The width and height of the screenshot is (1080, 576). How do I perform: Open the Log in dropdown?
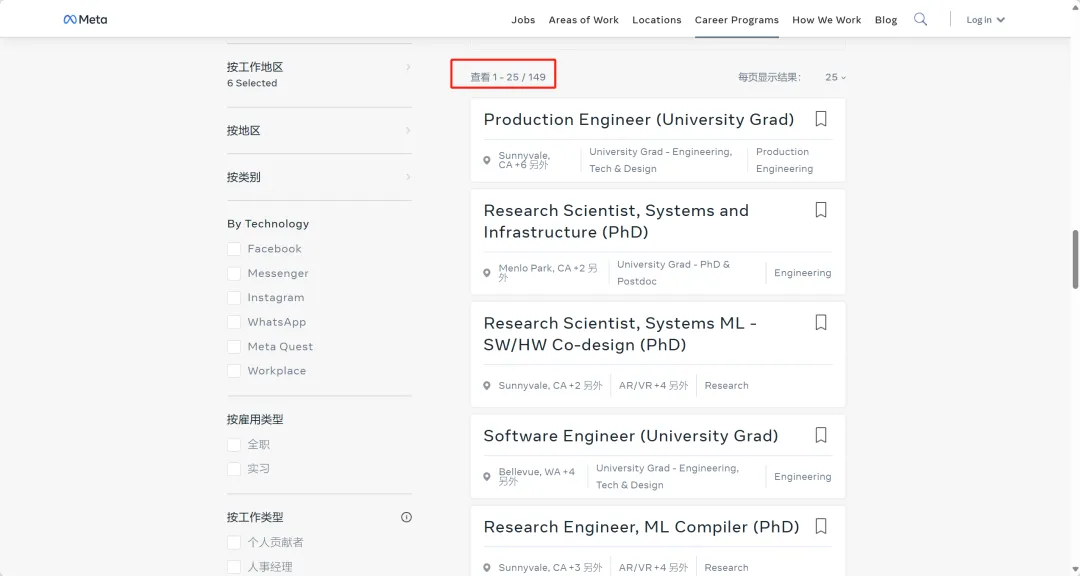(986, 19)
